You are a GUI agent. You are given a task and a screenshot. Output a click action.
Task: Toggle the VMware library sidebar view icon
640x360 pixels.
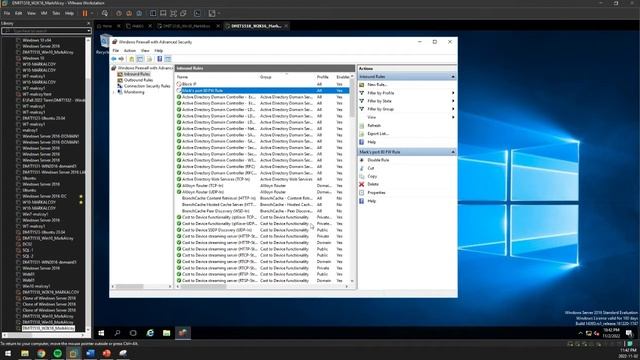[153, 13]
